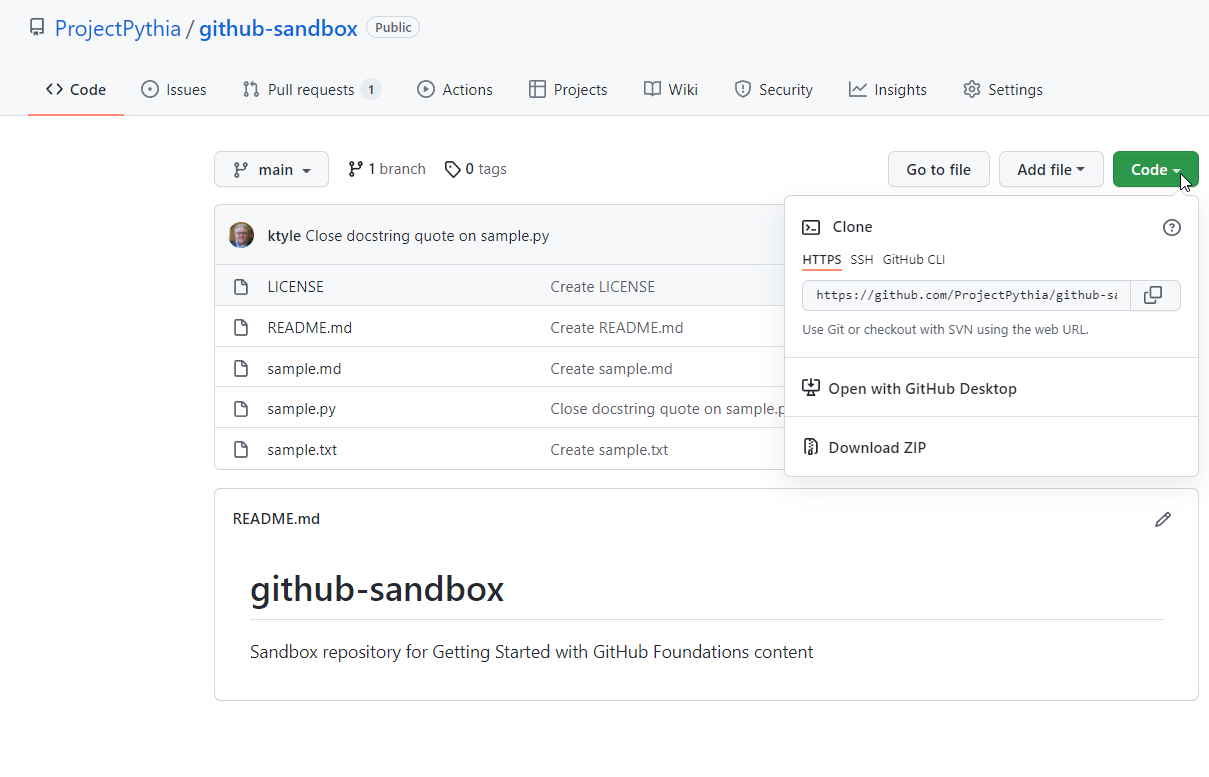
Task: Click the tag icon next to 0 tags
Action: coord(452,168)
